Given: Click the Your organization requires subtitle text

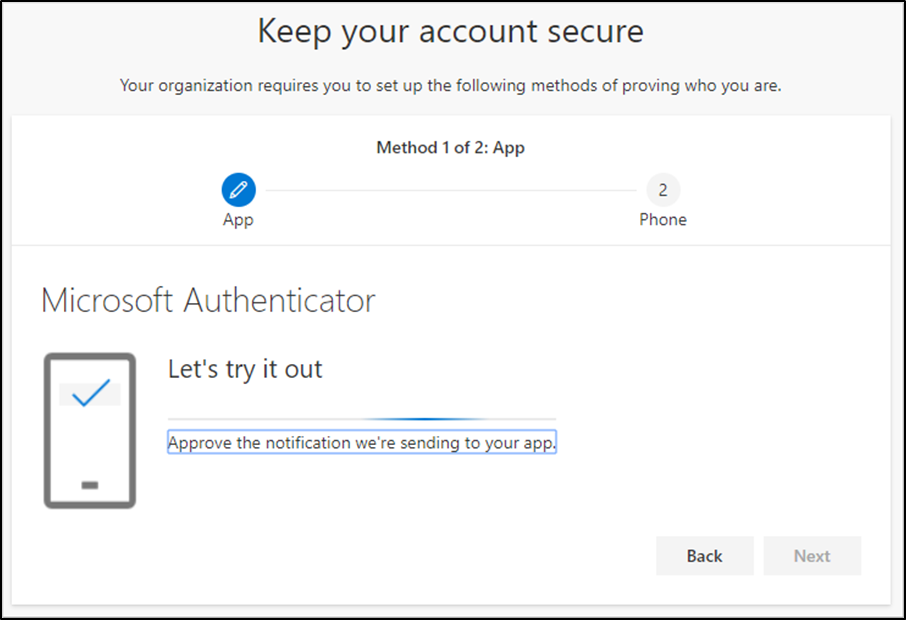Looking at the screenshot, I should click(450, 86).
